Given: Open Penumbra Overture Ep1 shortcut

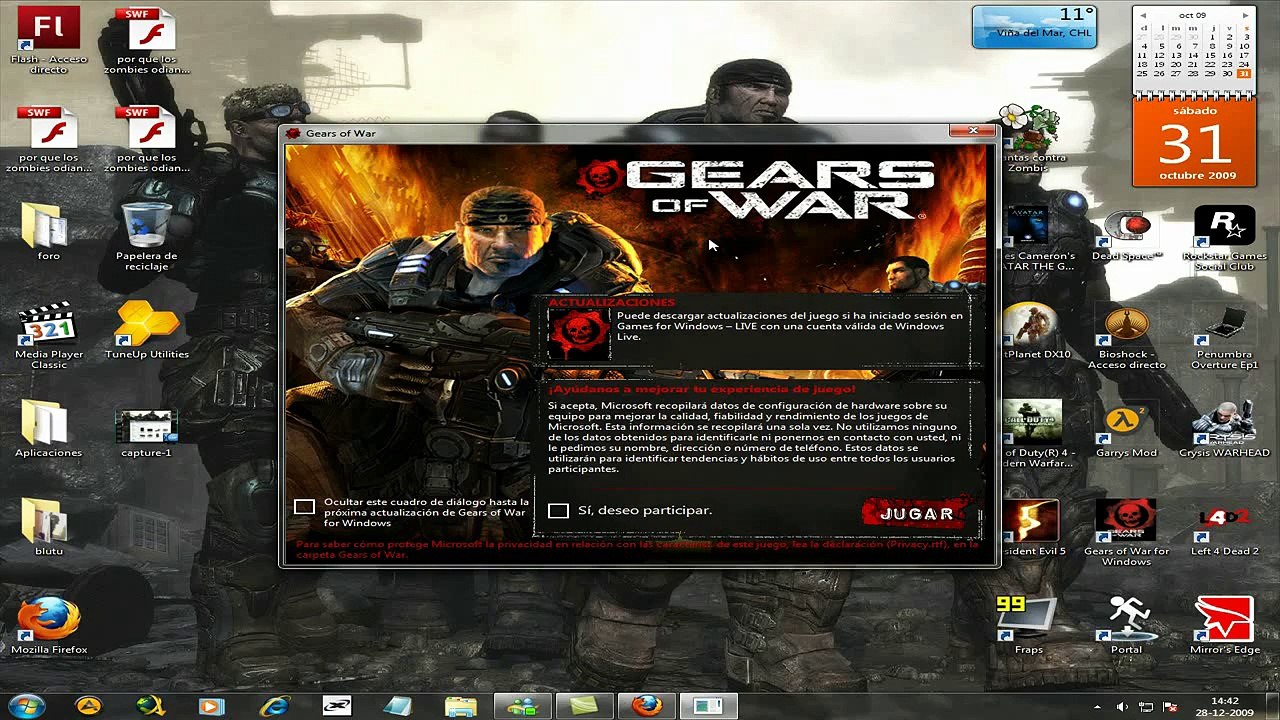Looking at the screenshot, I should point(1224,338).
